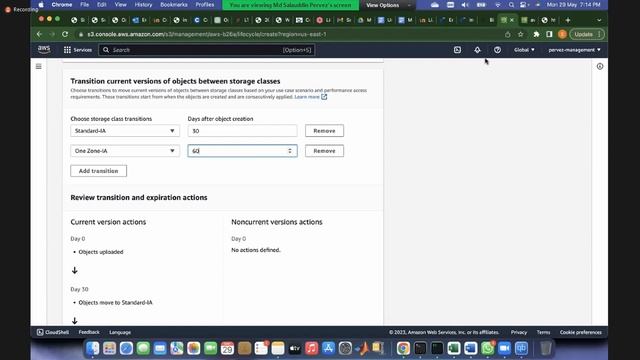
Task: Open Feedback in the footer
Action: point(89,332)
